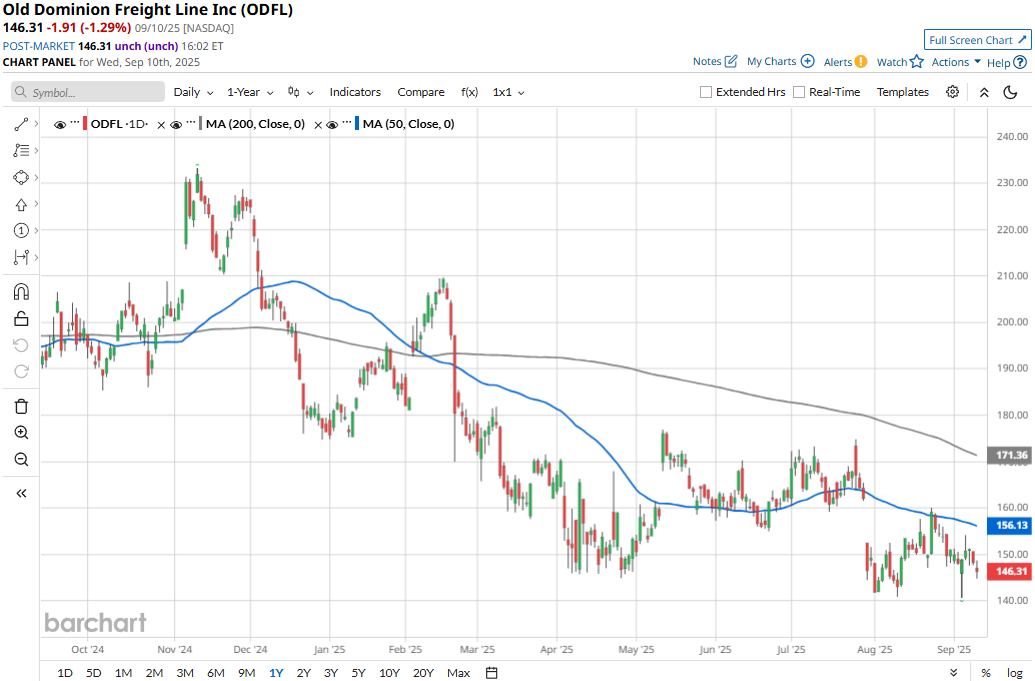Enable the Real-Time checkbox
The image size is (1035, 681).
click(x=799, y=92)
